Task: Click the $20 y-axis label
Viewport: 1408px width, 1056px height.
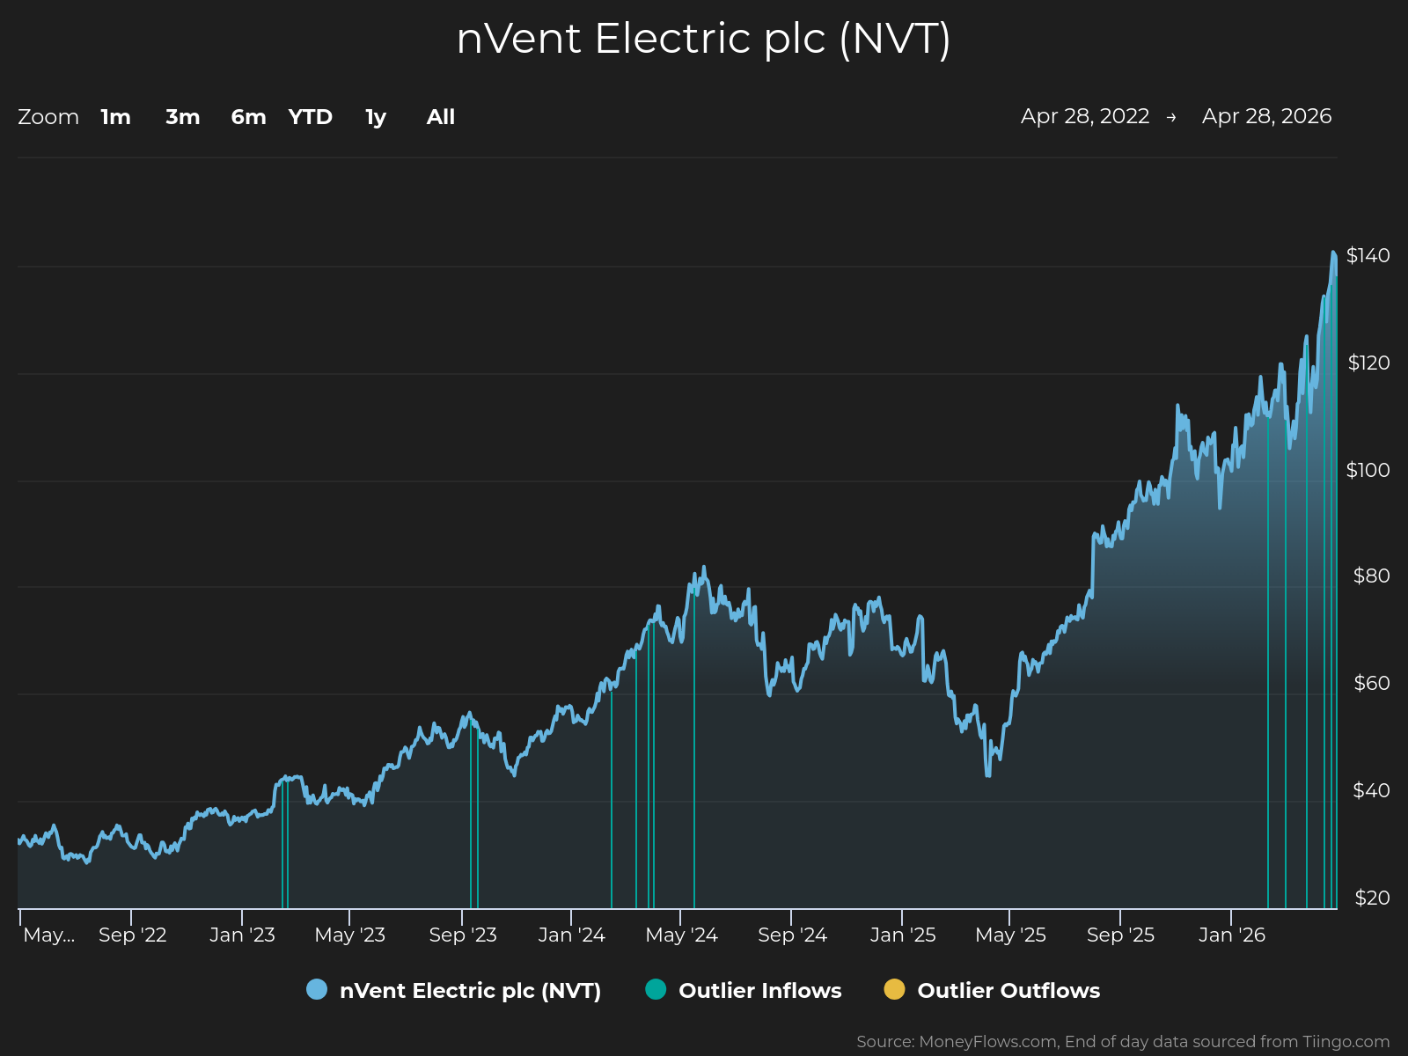Action: (x=1372, y=897)
